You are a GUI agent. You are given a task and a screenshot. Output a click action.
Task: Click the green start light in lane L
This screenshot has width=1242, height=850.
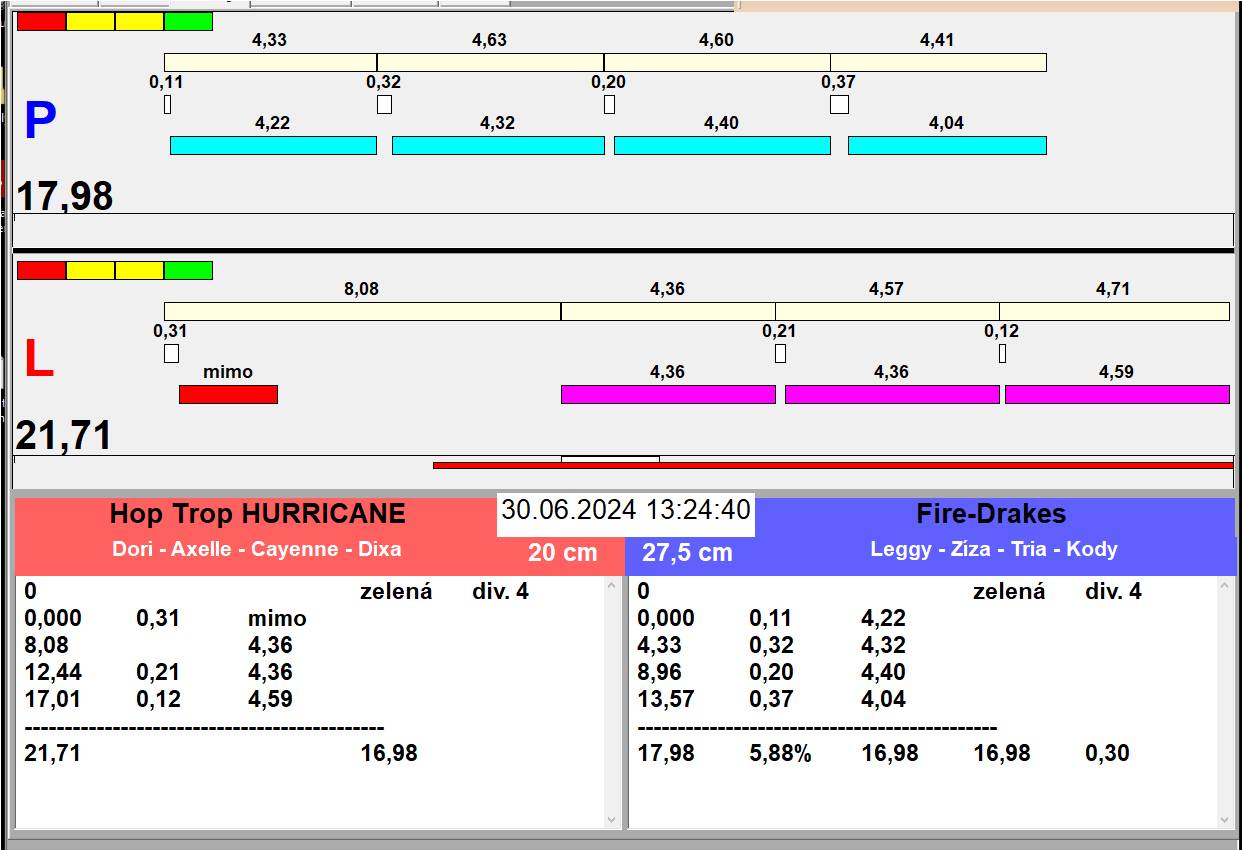coord(188,270)
